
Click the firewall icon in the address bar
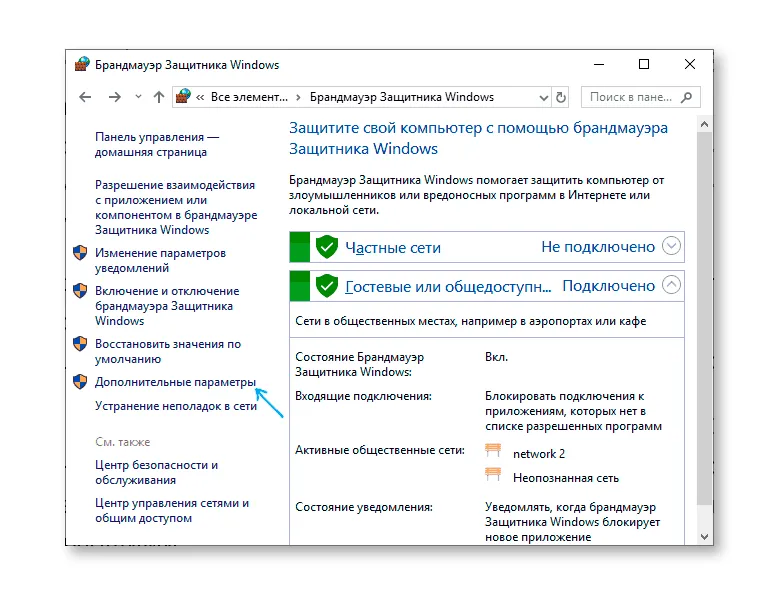183,96
